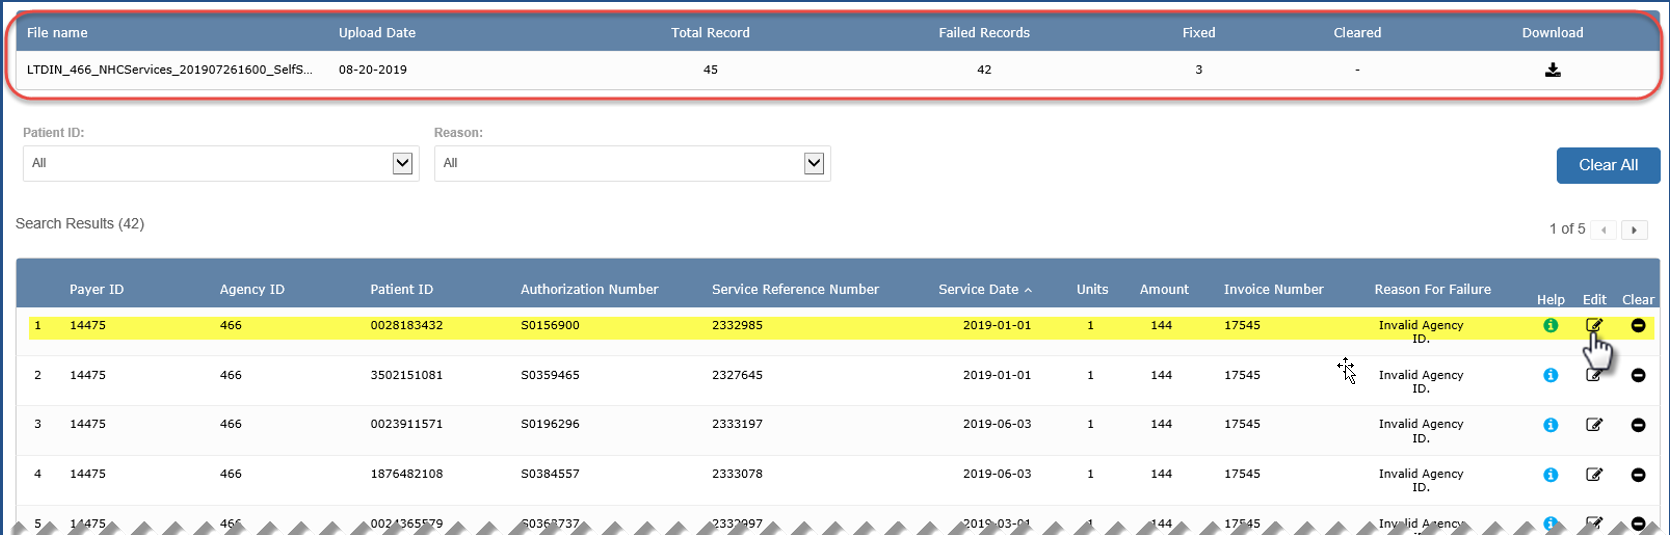Edit the record in row 4
Image resolution: width=1670 pixels, height=535 pixels.
point(1594,475)
